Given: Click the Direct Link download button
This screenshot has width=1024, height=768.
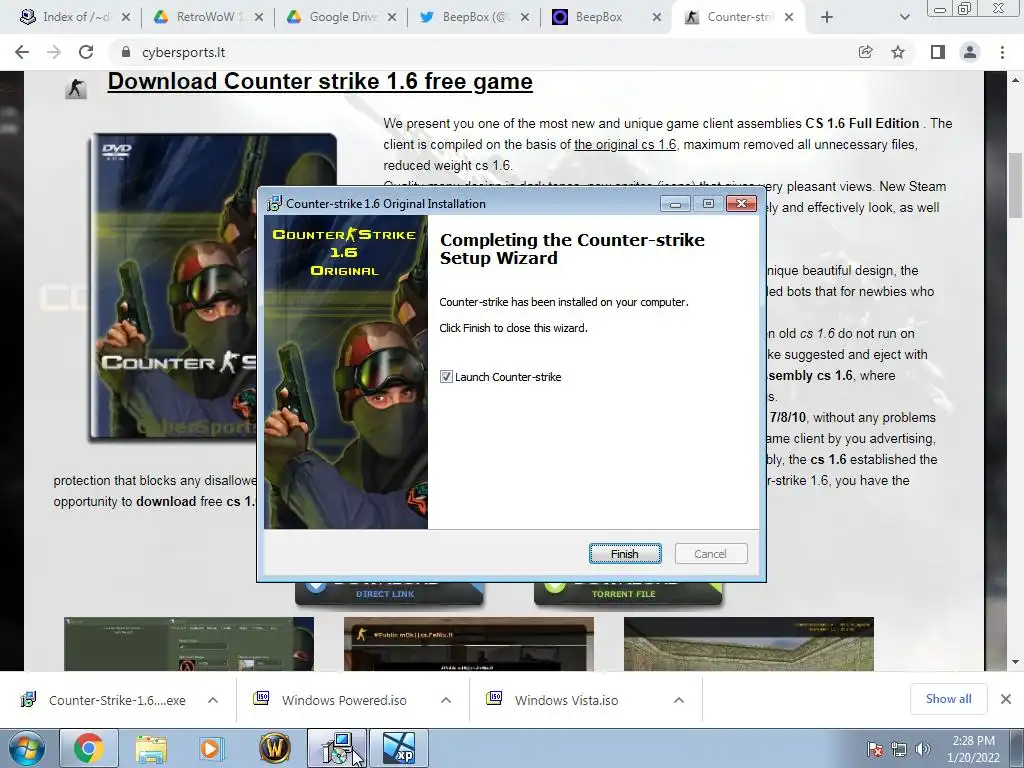Looking at the screenshot, I should click(389, 593).
